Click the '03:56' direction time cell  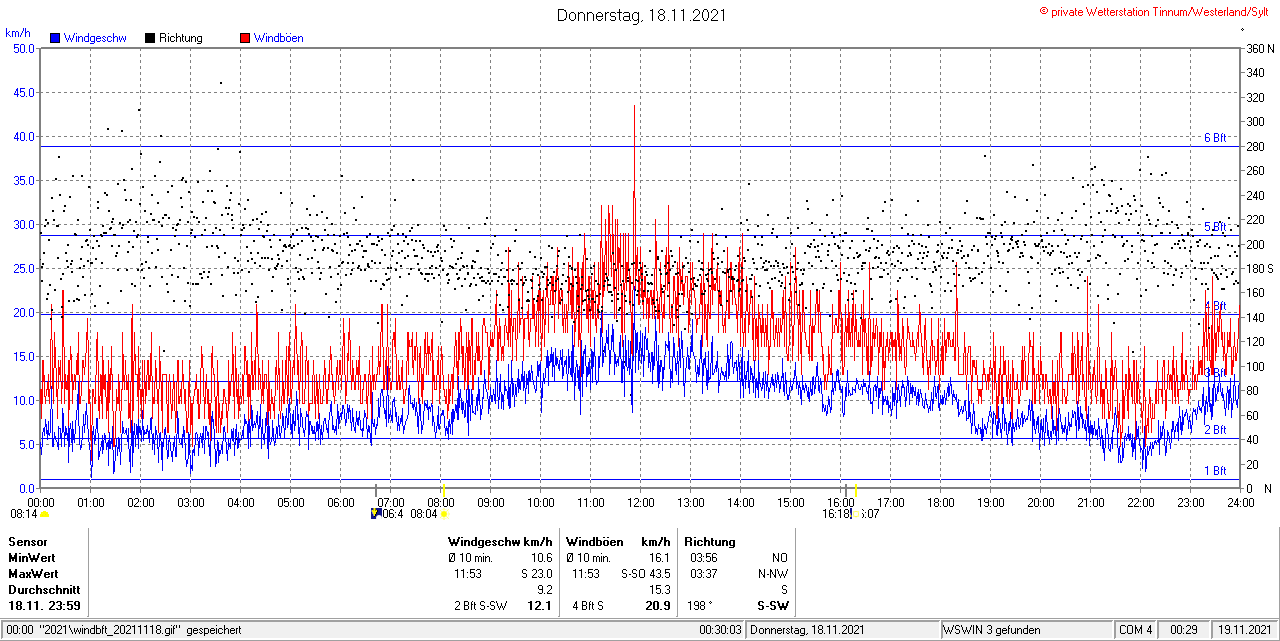click(x=704, y=558)
